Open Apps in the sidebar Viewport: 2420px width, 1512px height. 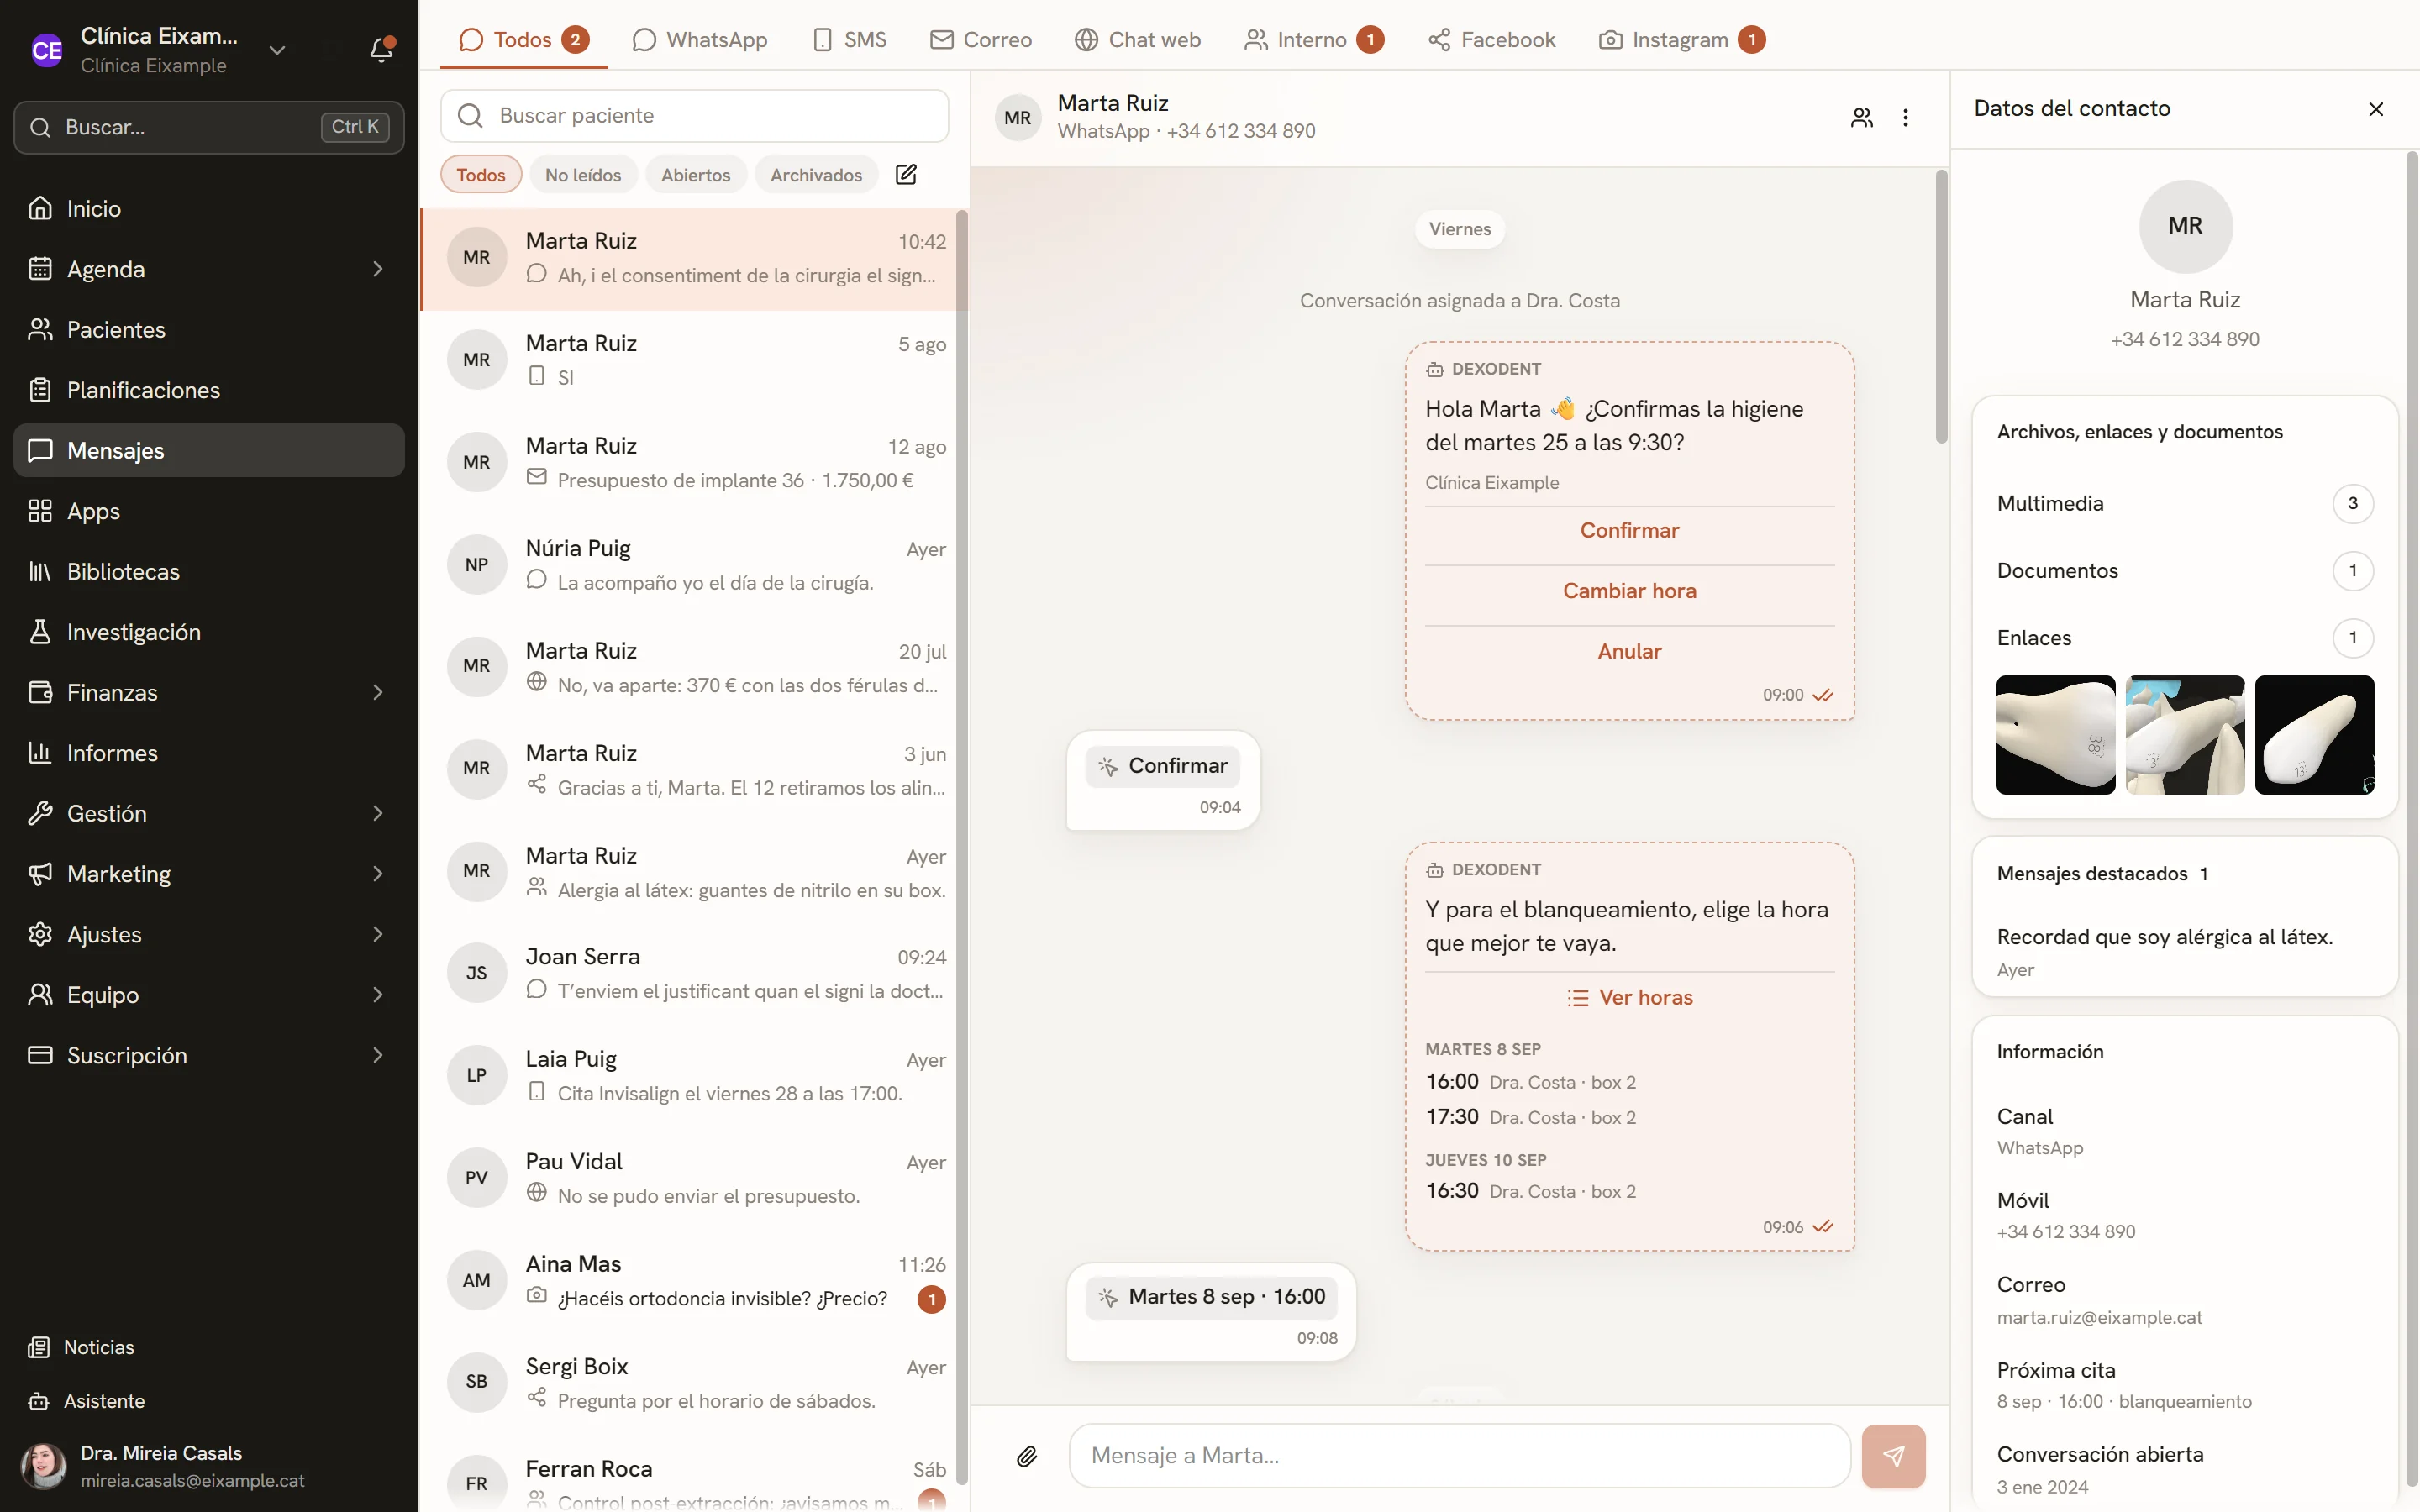tap(209, 511)
